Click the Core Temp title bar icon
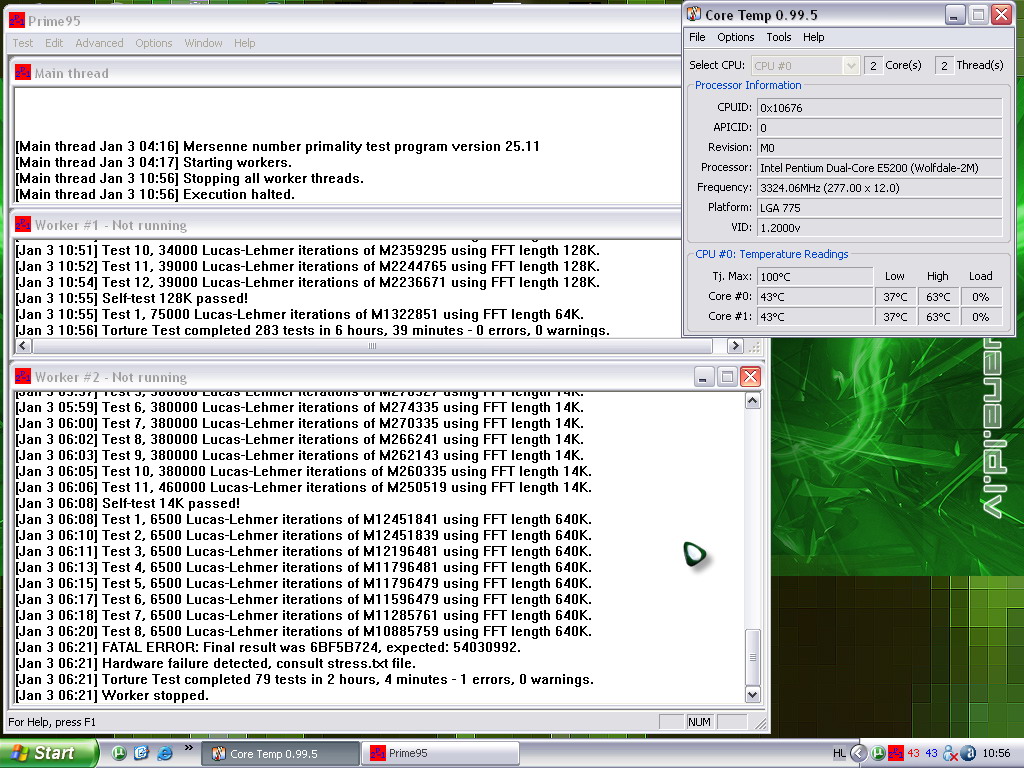1024x768 pixels. (x=694, y=14)
